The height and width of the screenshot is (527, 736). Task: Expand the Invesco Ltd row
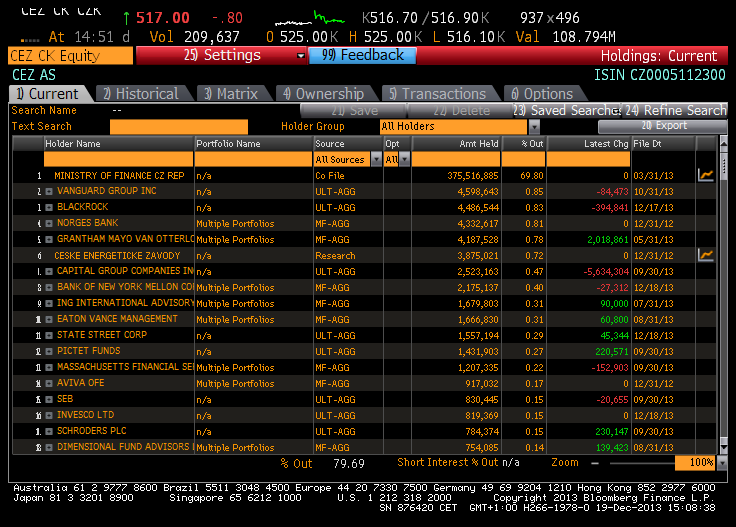[49, 415]
